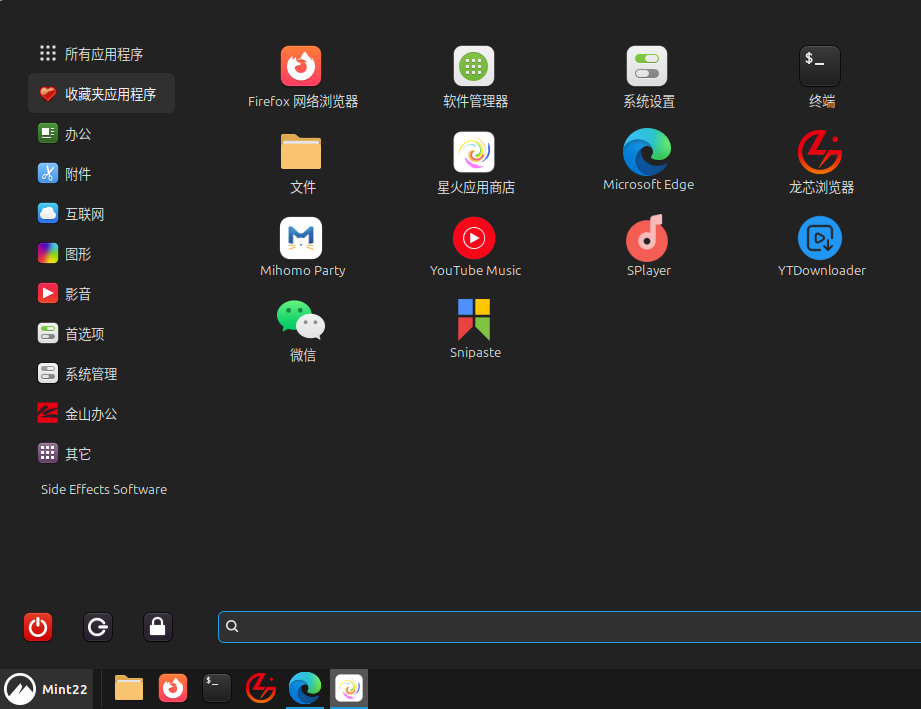Open 文件 manager from favorites grid

point(302,163)
